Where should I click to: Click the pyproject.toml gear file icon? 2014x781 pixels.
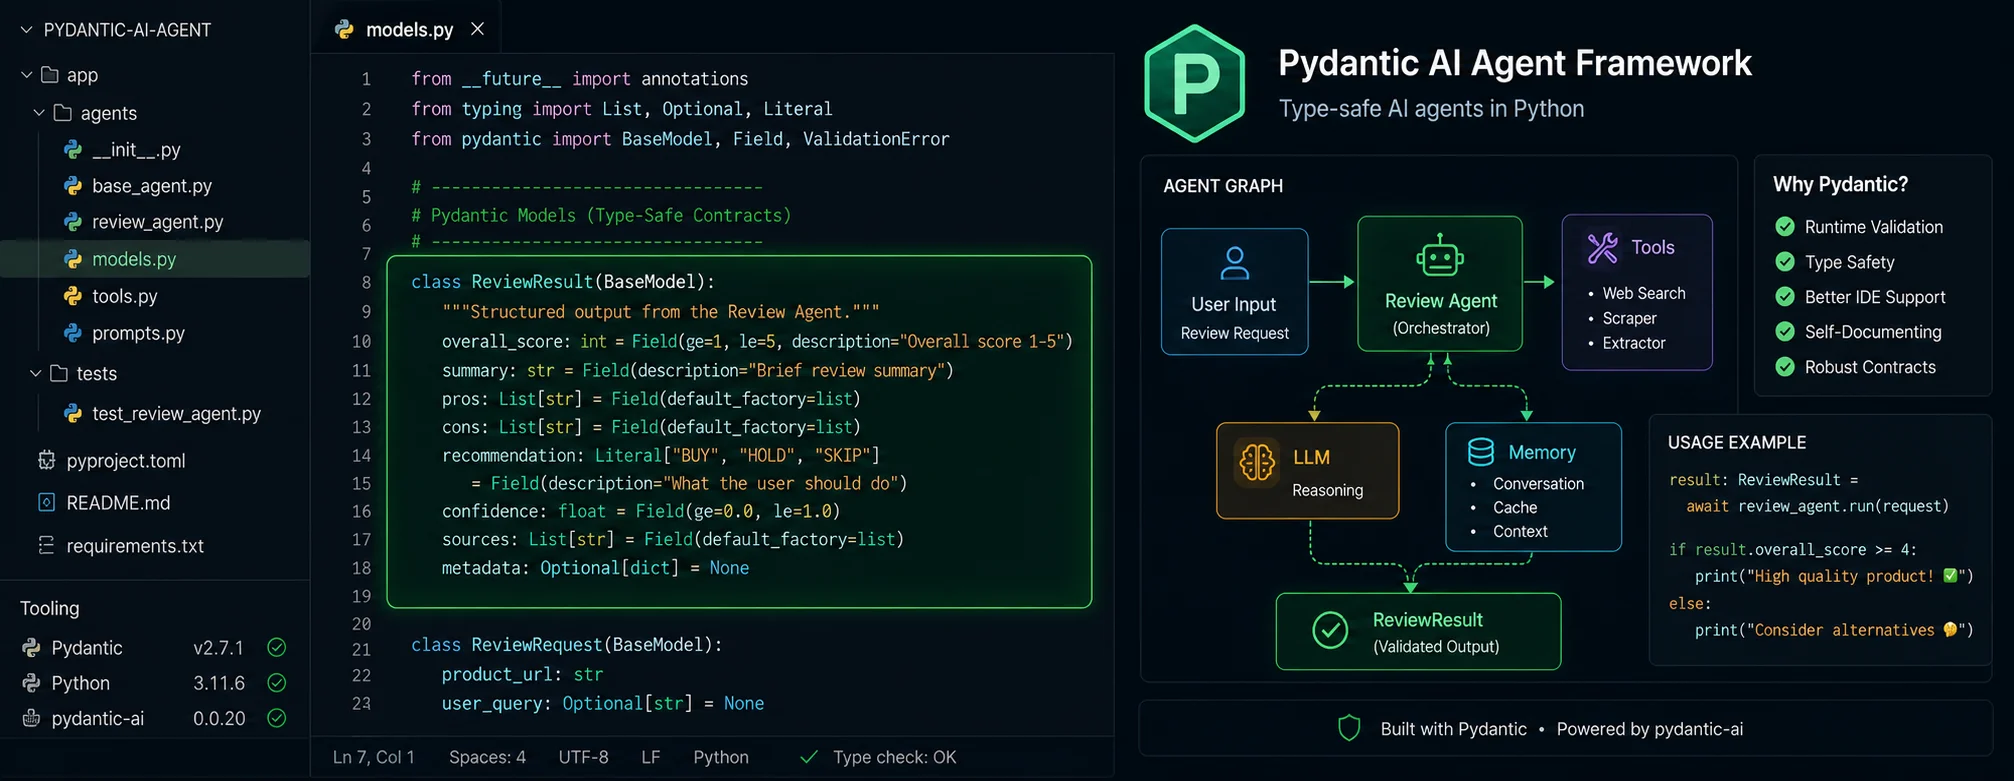tap(46, 460)
